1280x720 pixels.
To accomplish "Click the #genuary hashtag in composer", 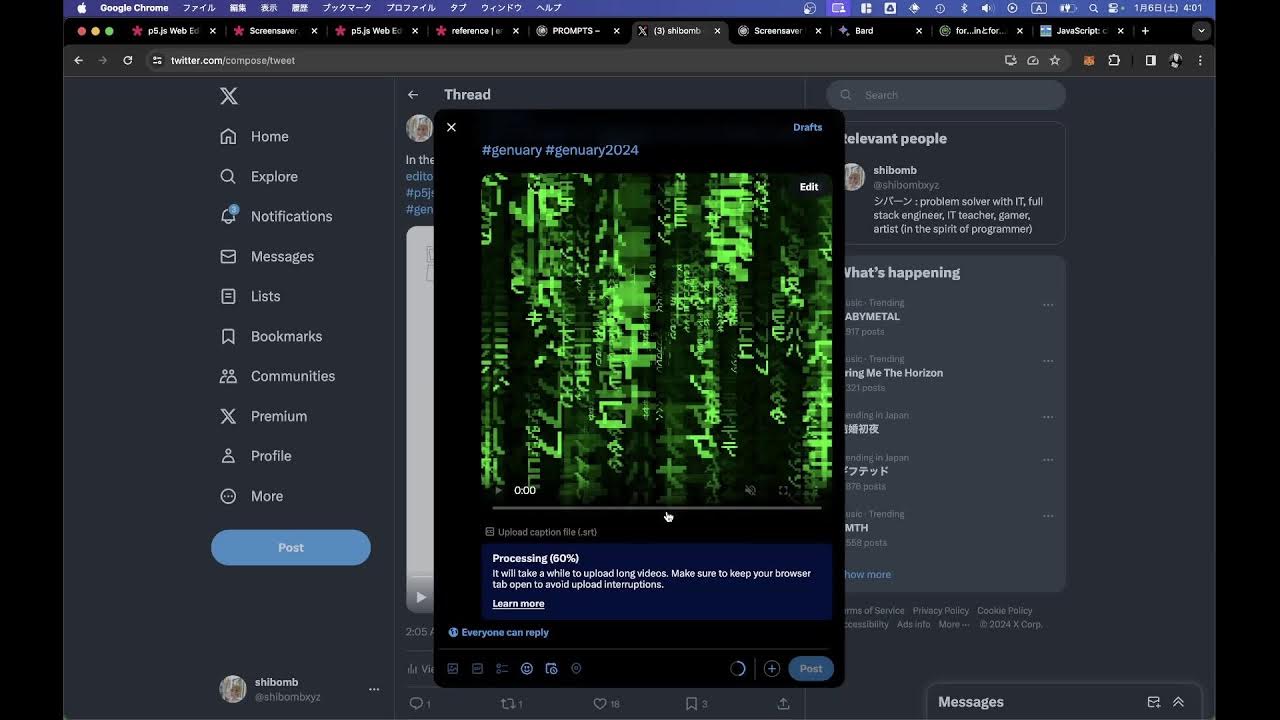I will point(511,150).
